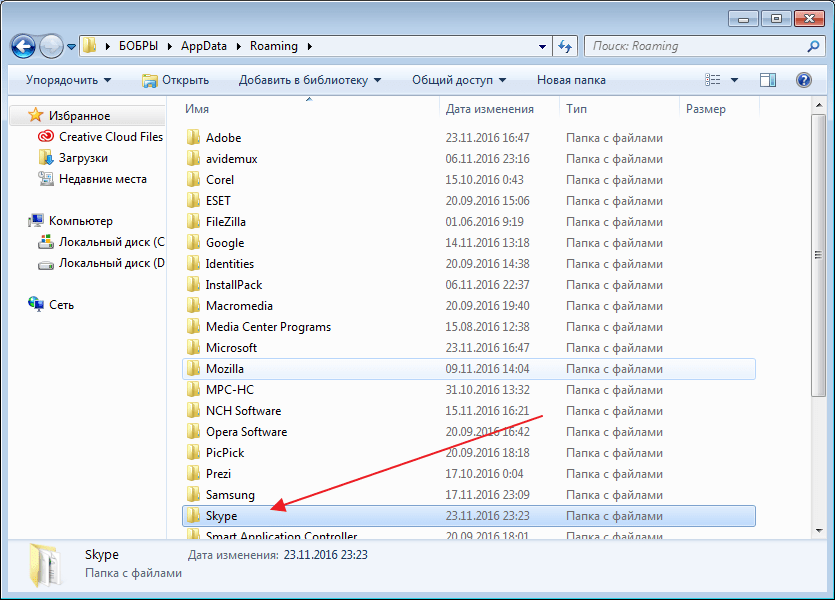Open the view options dropdown arrow
Screen dimensions: 835x600
tap(734, 80)
